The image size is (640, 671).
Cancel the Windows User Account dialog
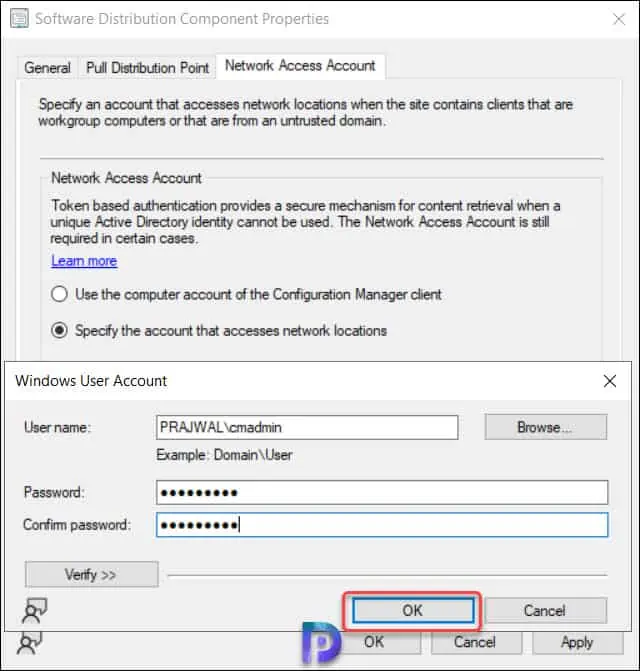tap(545, 610)
